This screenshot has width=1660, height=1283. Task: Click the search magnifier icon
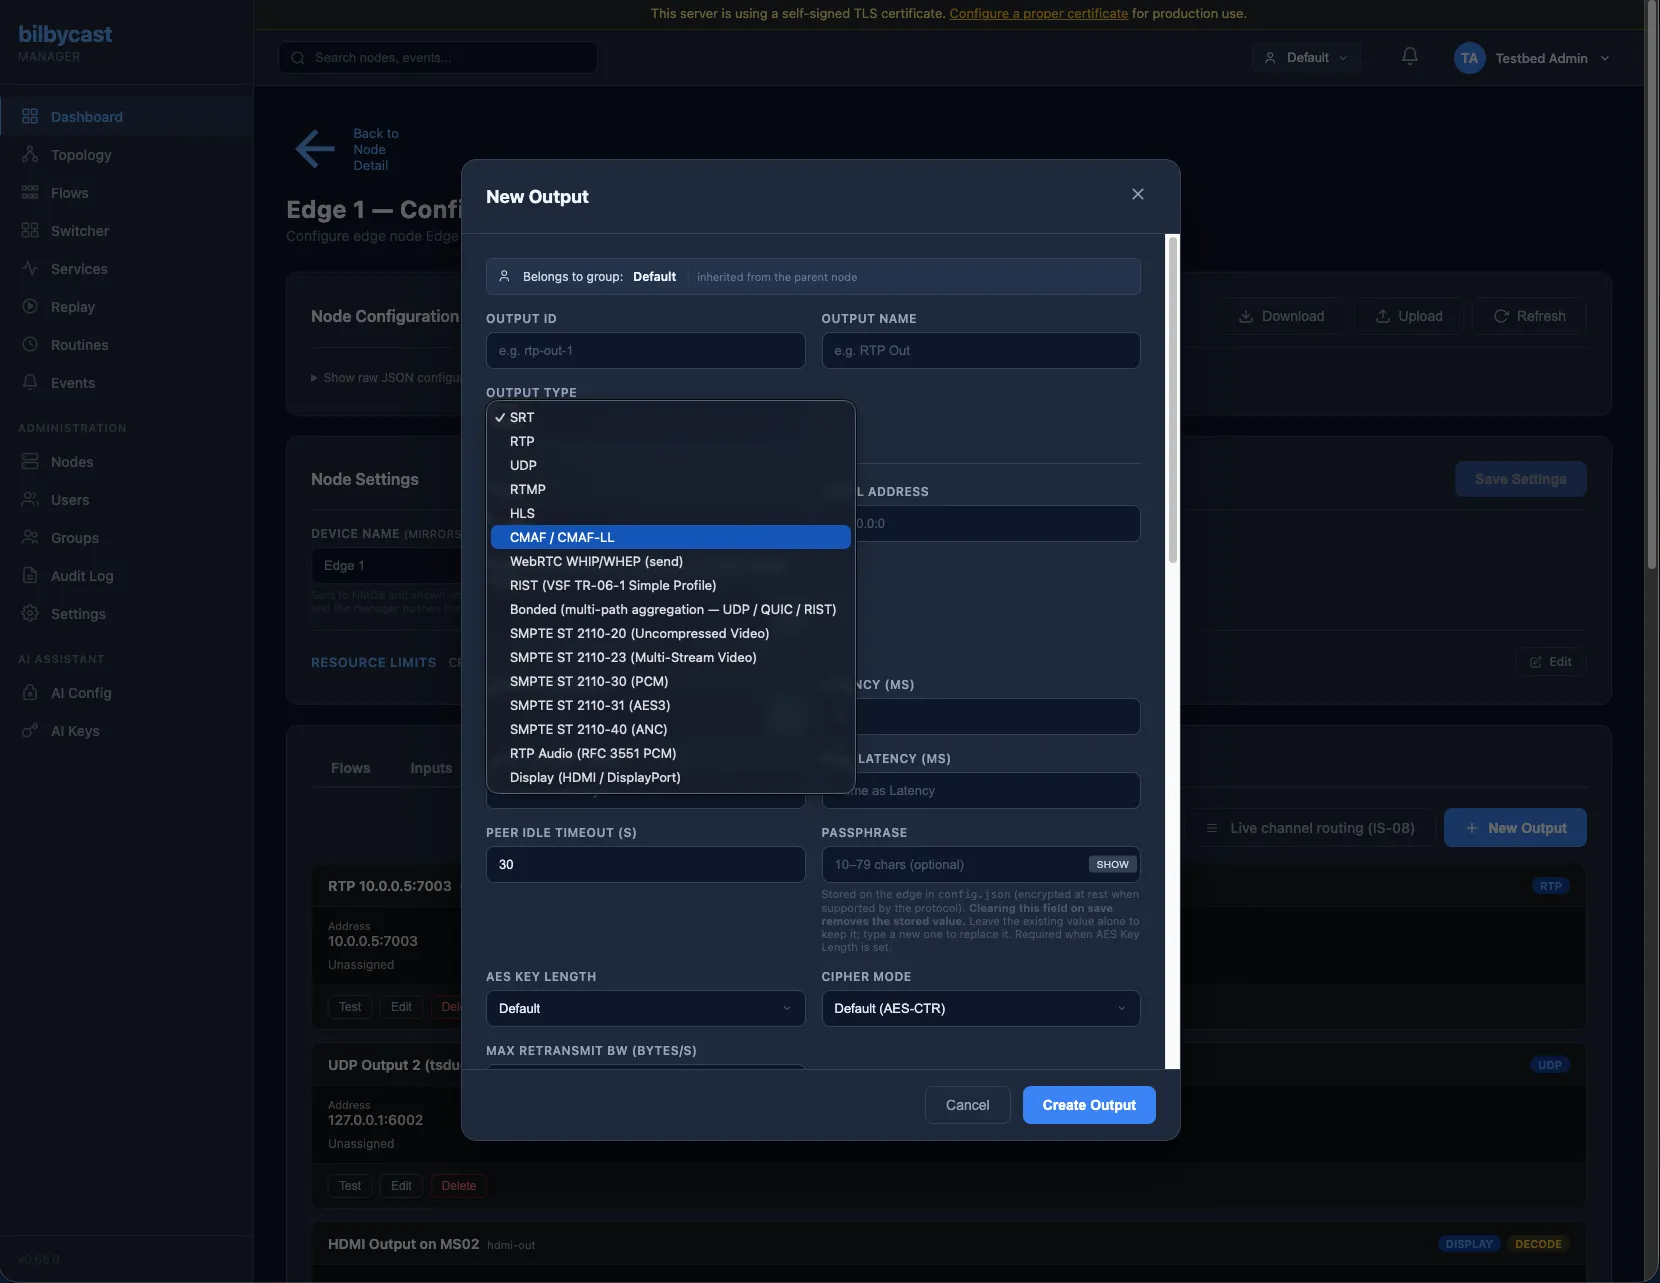click(x=298, y=58)
